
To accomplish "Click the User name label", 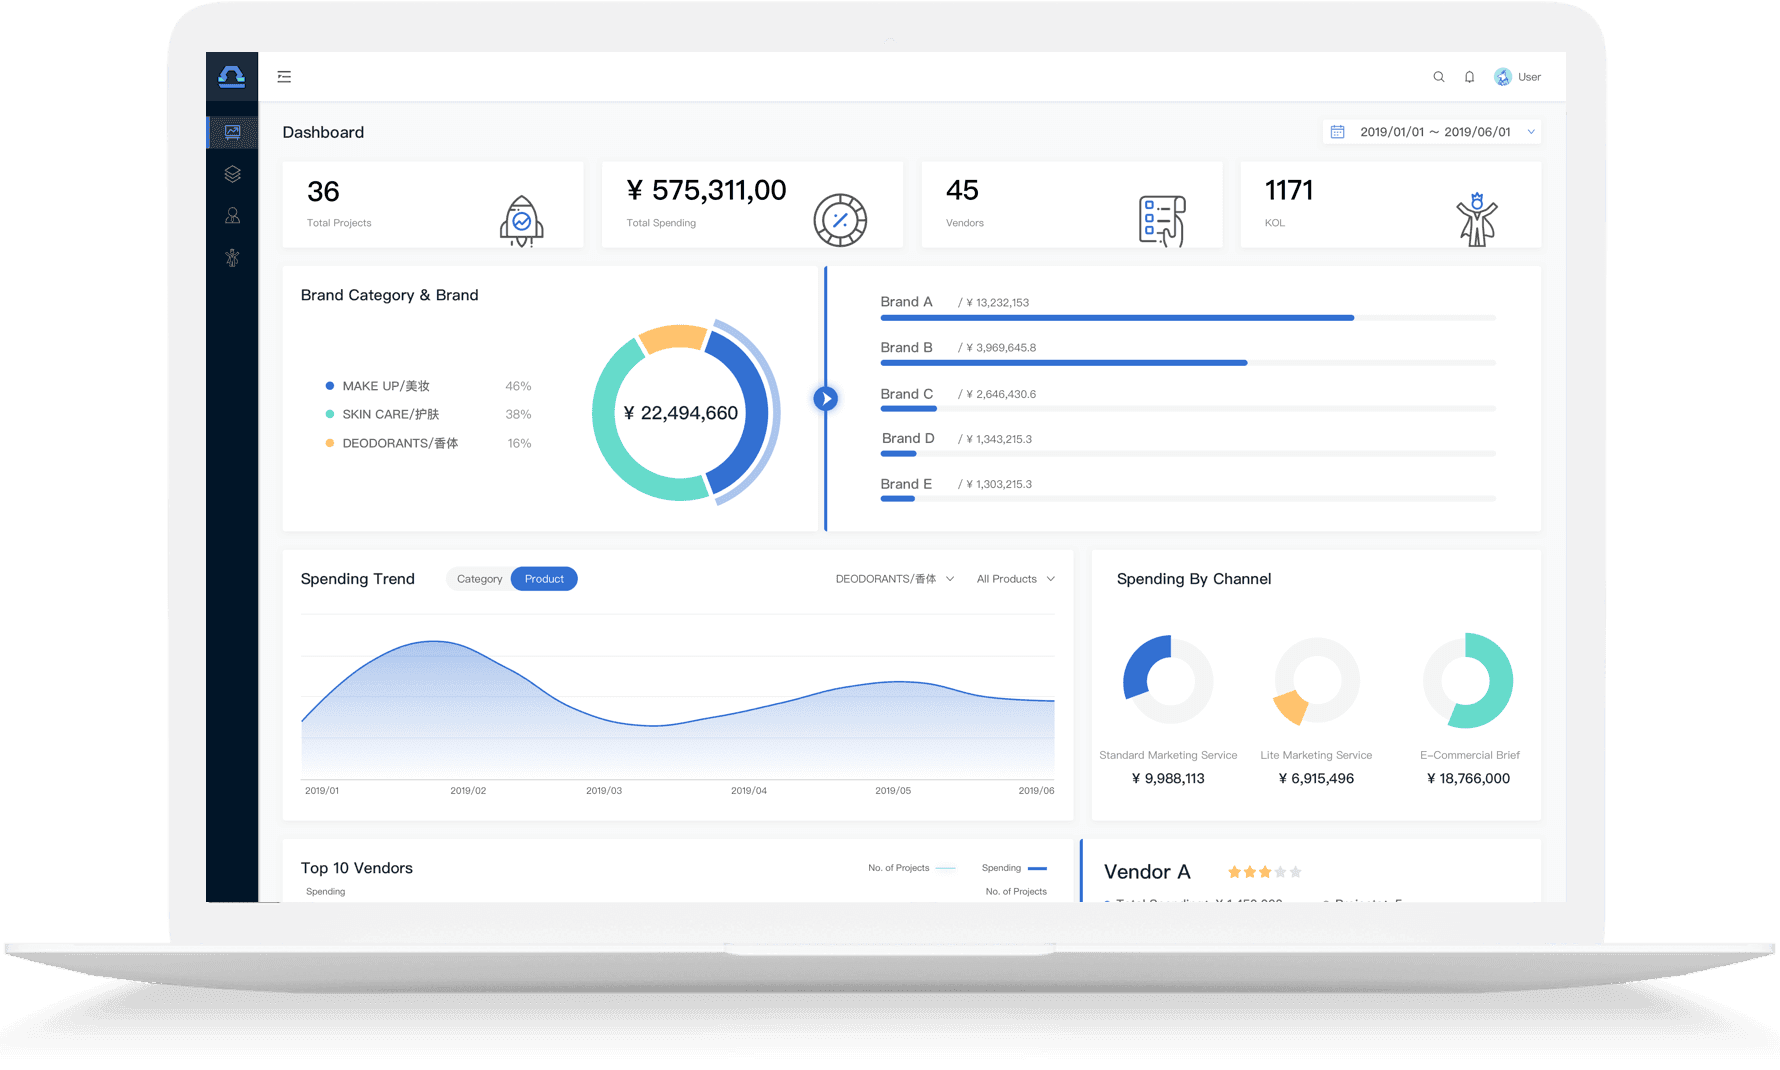I will click(x=1529, y=77).
